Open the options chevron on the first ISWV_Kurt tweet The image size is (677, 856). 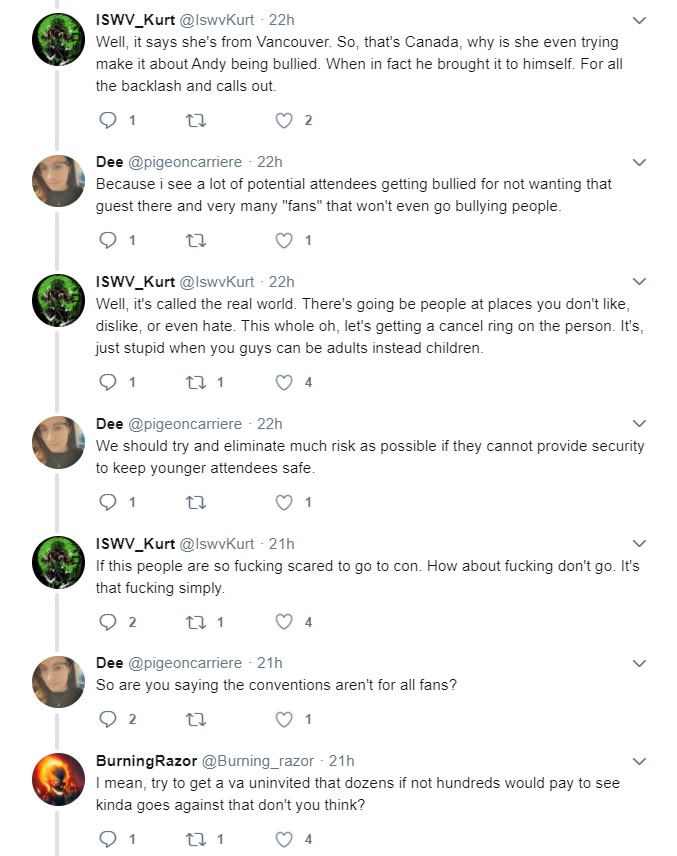click(639, 20)
